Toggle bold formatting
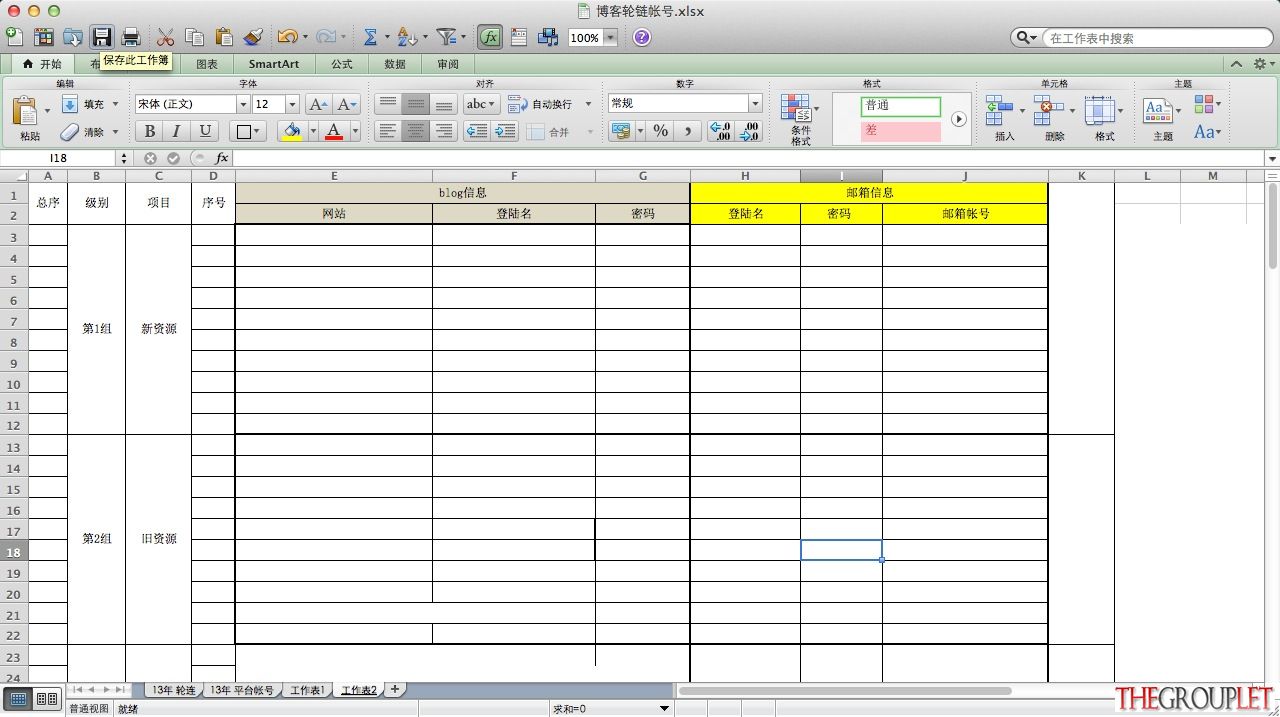Viewport: 1280px width, 717px height. point(150,131)
